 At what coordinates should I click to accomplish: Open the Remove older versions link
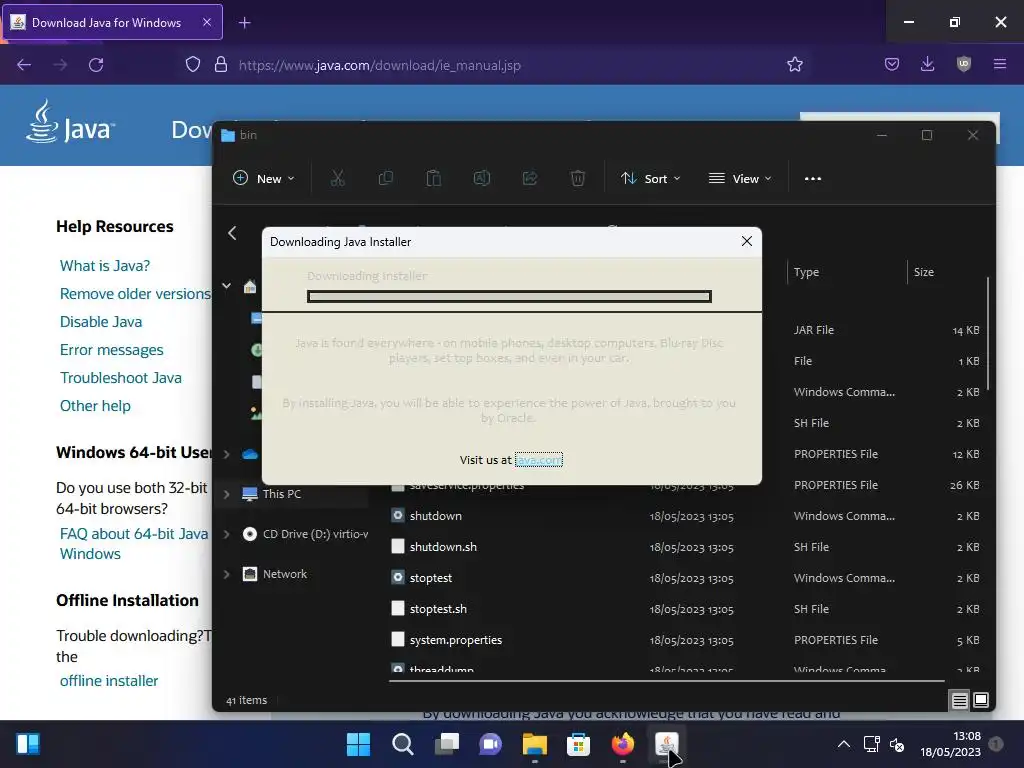135,294
